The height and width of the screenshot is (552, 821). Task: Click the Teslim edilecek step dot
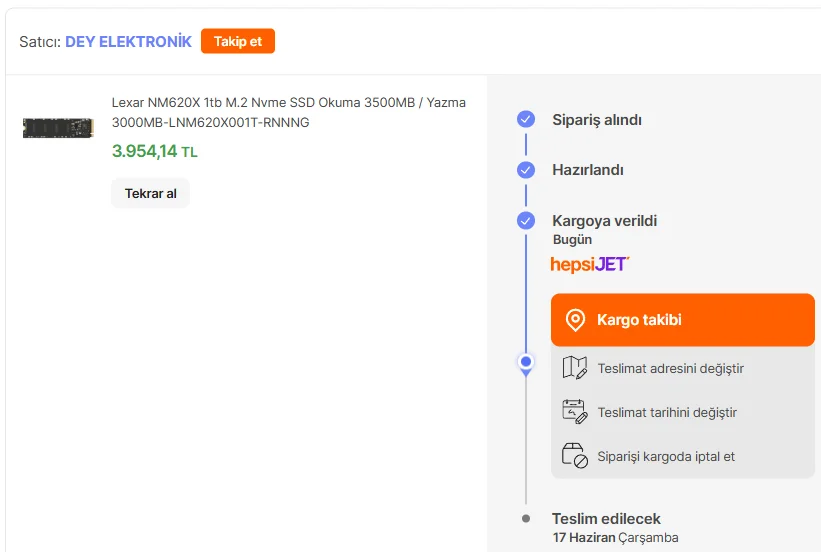[526, 518]
